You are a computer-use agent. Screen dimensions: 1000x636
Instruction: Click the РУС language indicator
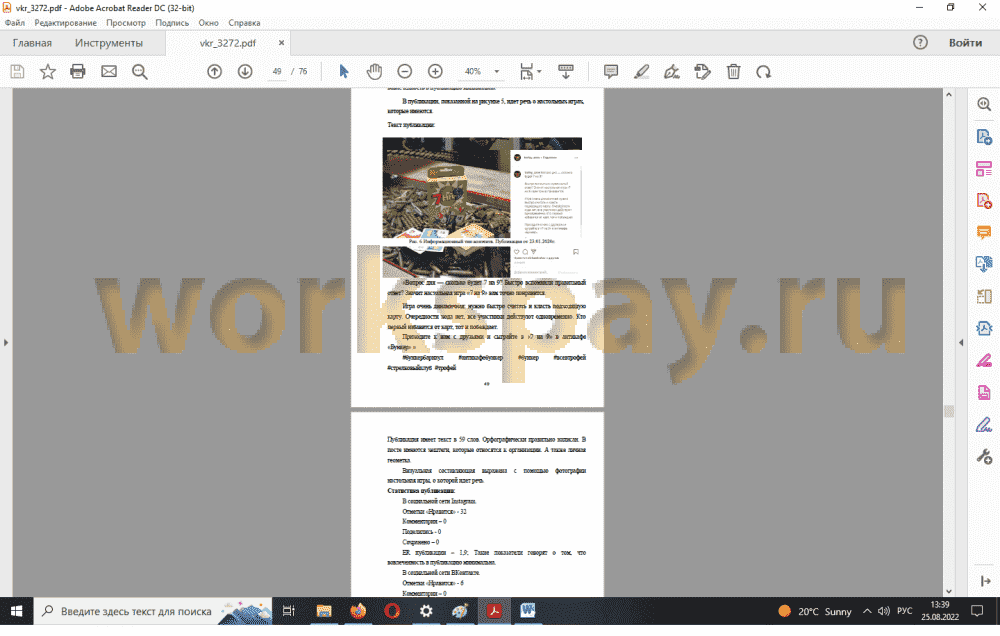[904, 611]
